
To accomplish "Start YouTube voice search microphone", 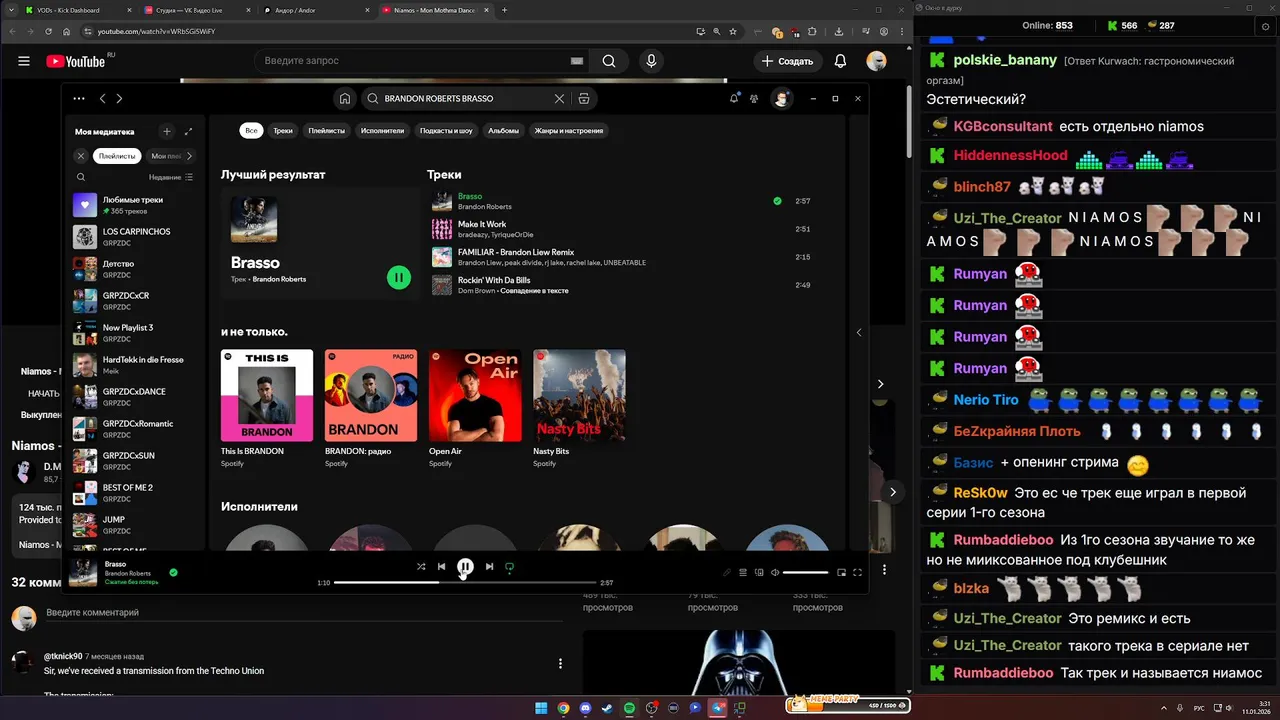I will click(652, 61).
